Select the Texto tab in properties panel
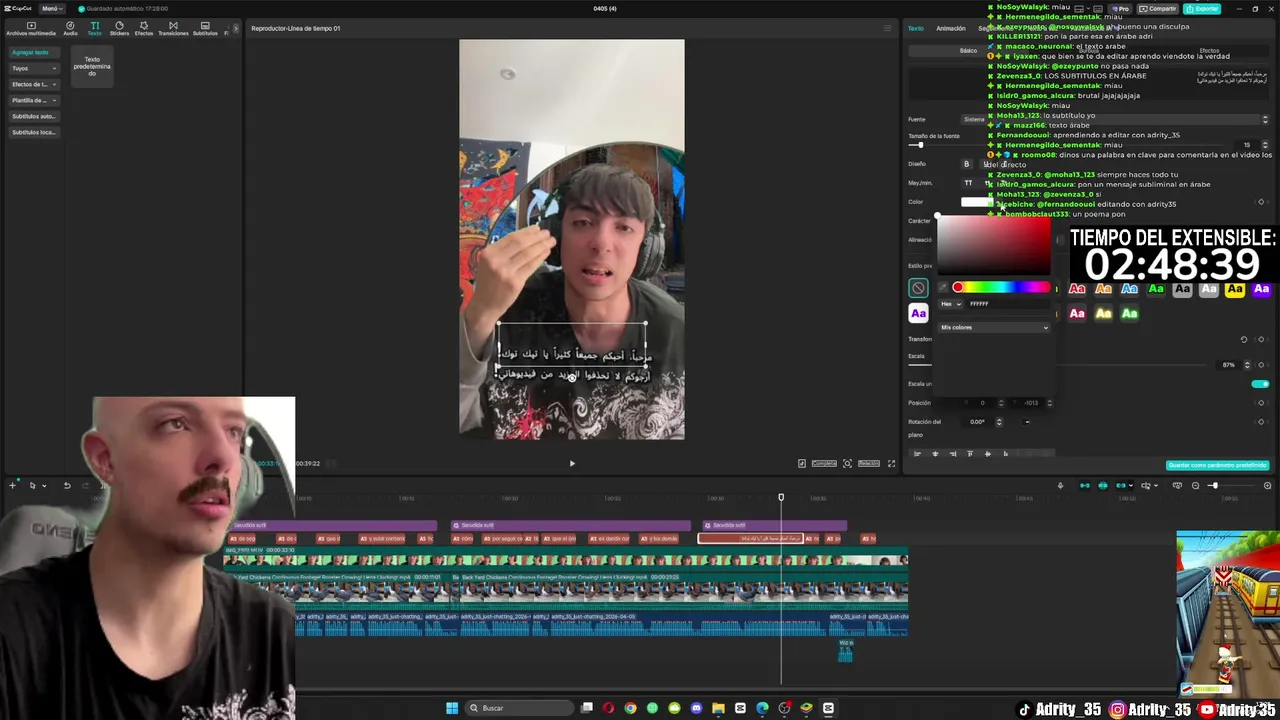Screen dimensions: 1280x720 (x=916, y=28)
